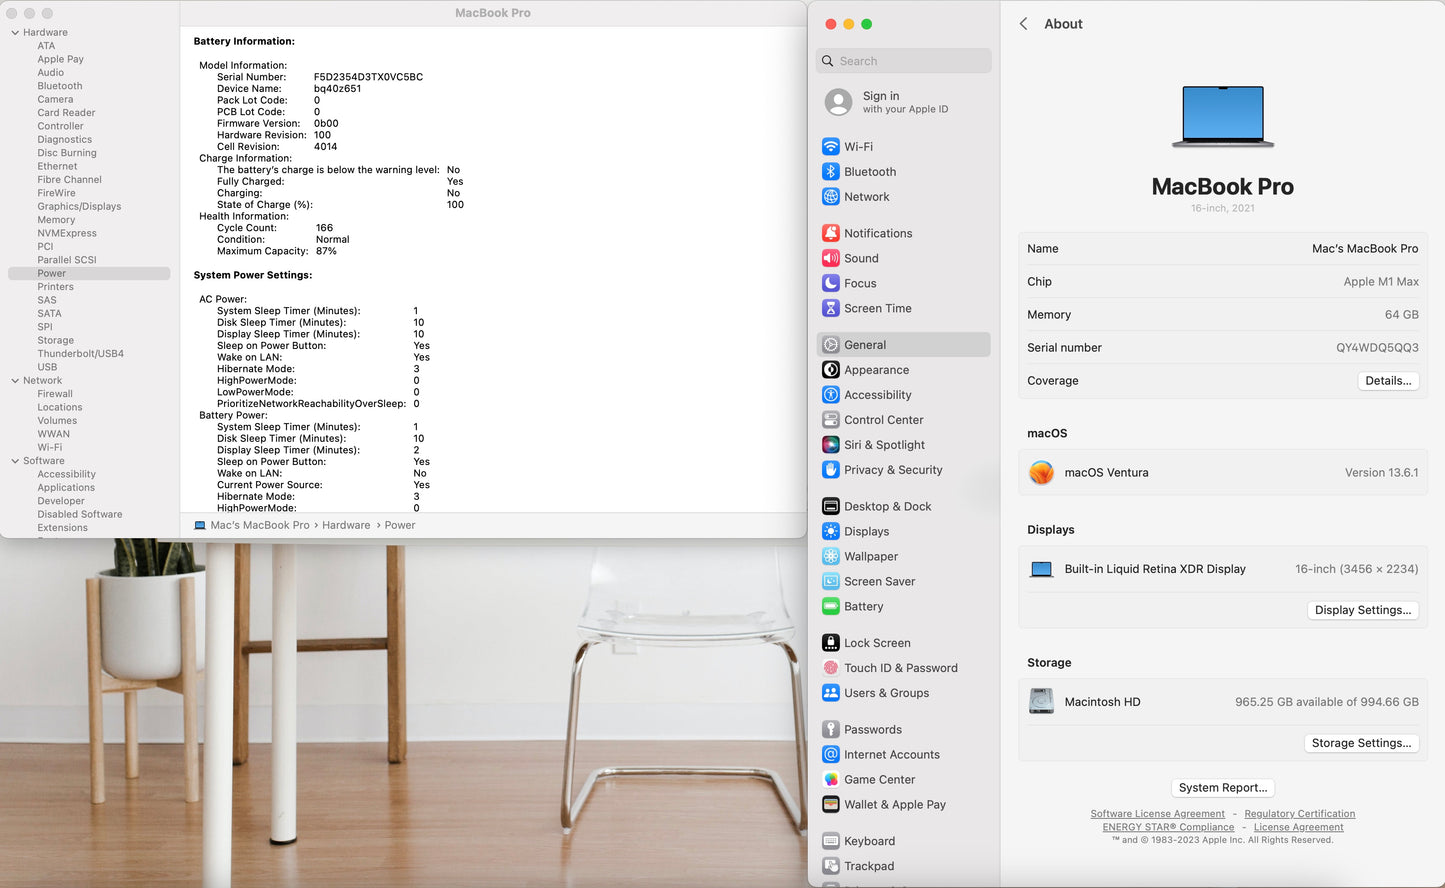
Task: Click the Apple ID avatar to sign in
Action: click(838, 102)
